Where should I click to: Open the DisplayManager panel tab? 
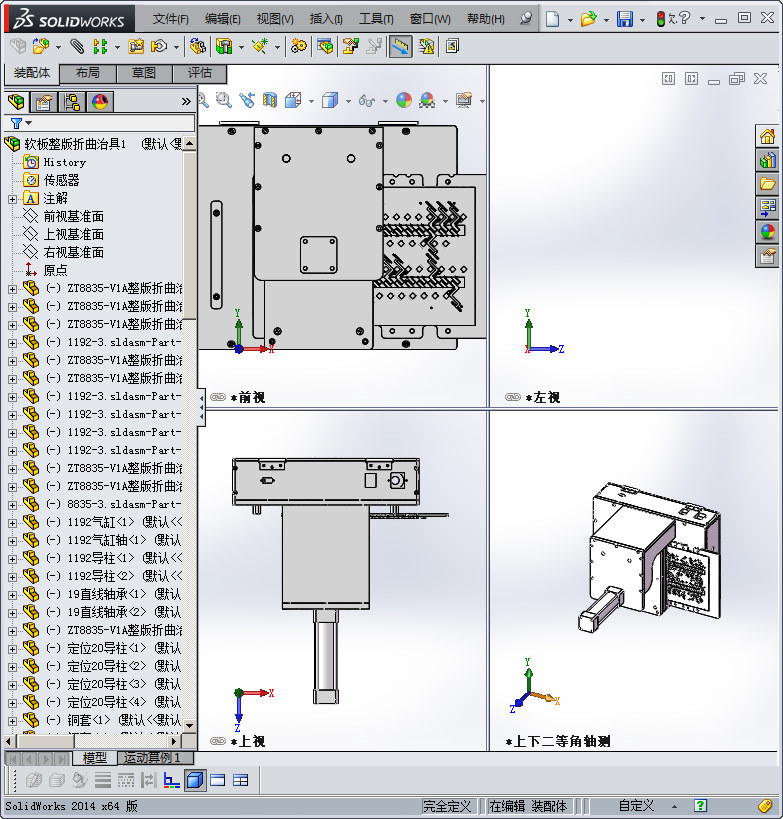(x=100, y=101)
